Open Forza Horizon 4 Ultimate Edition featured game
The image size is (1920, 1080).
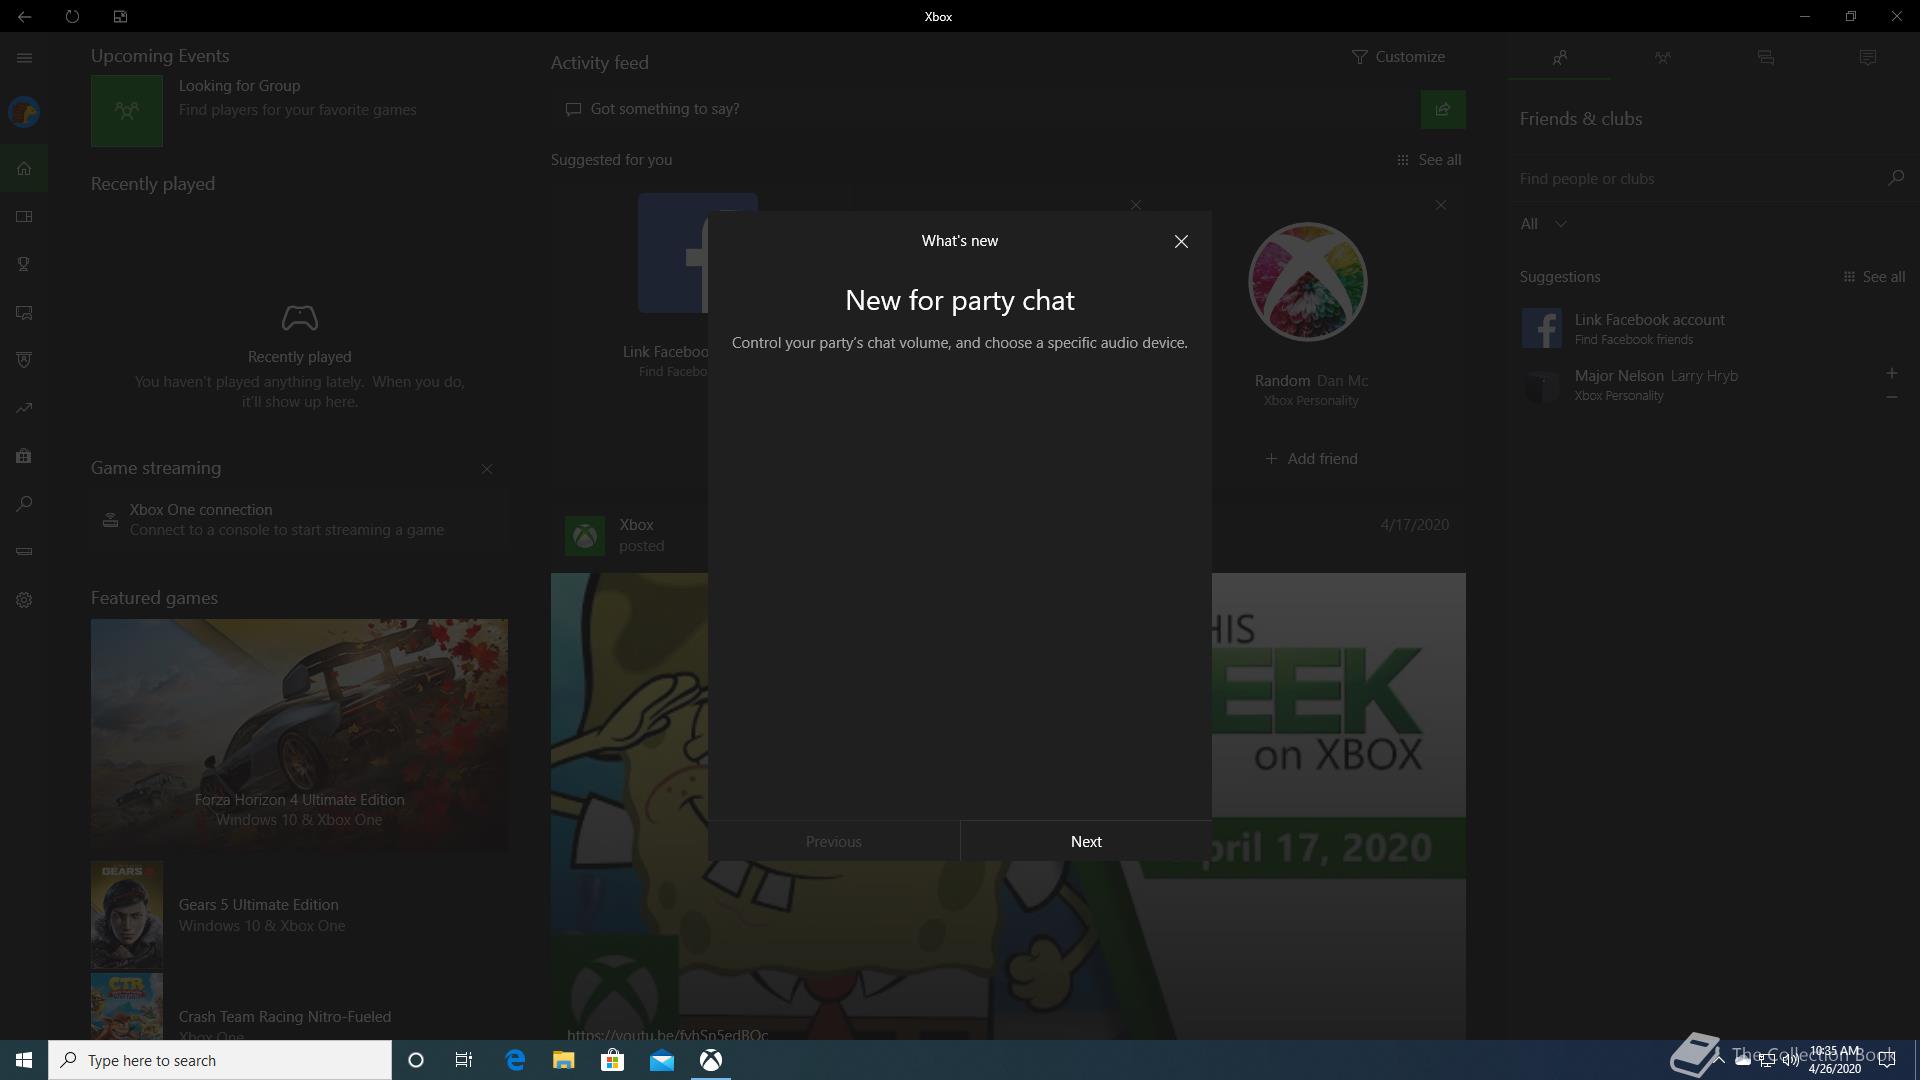coord(299,734)
